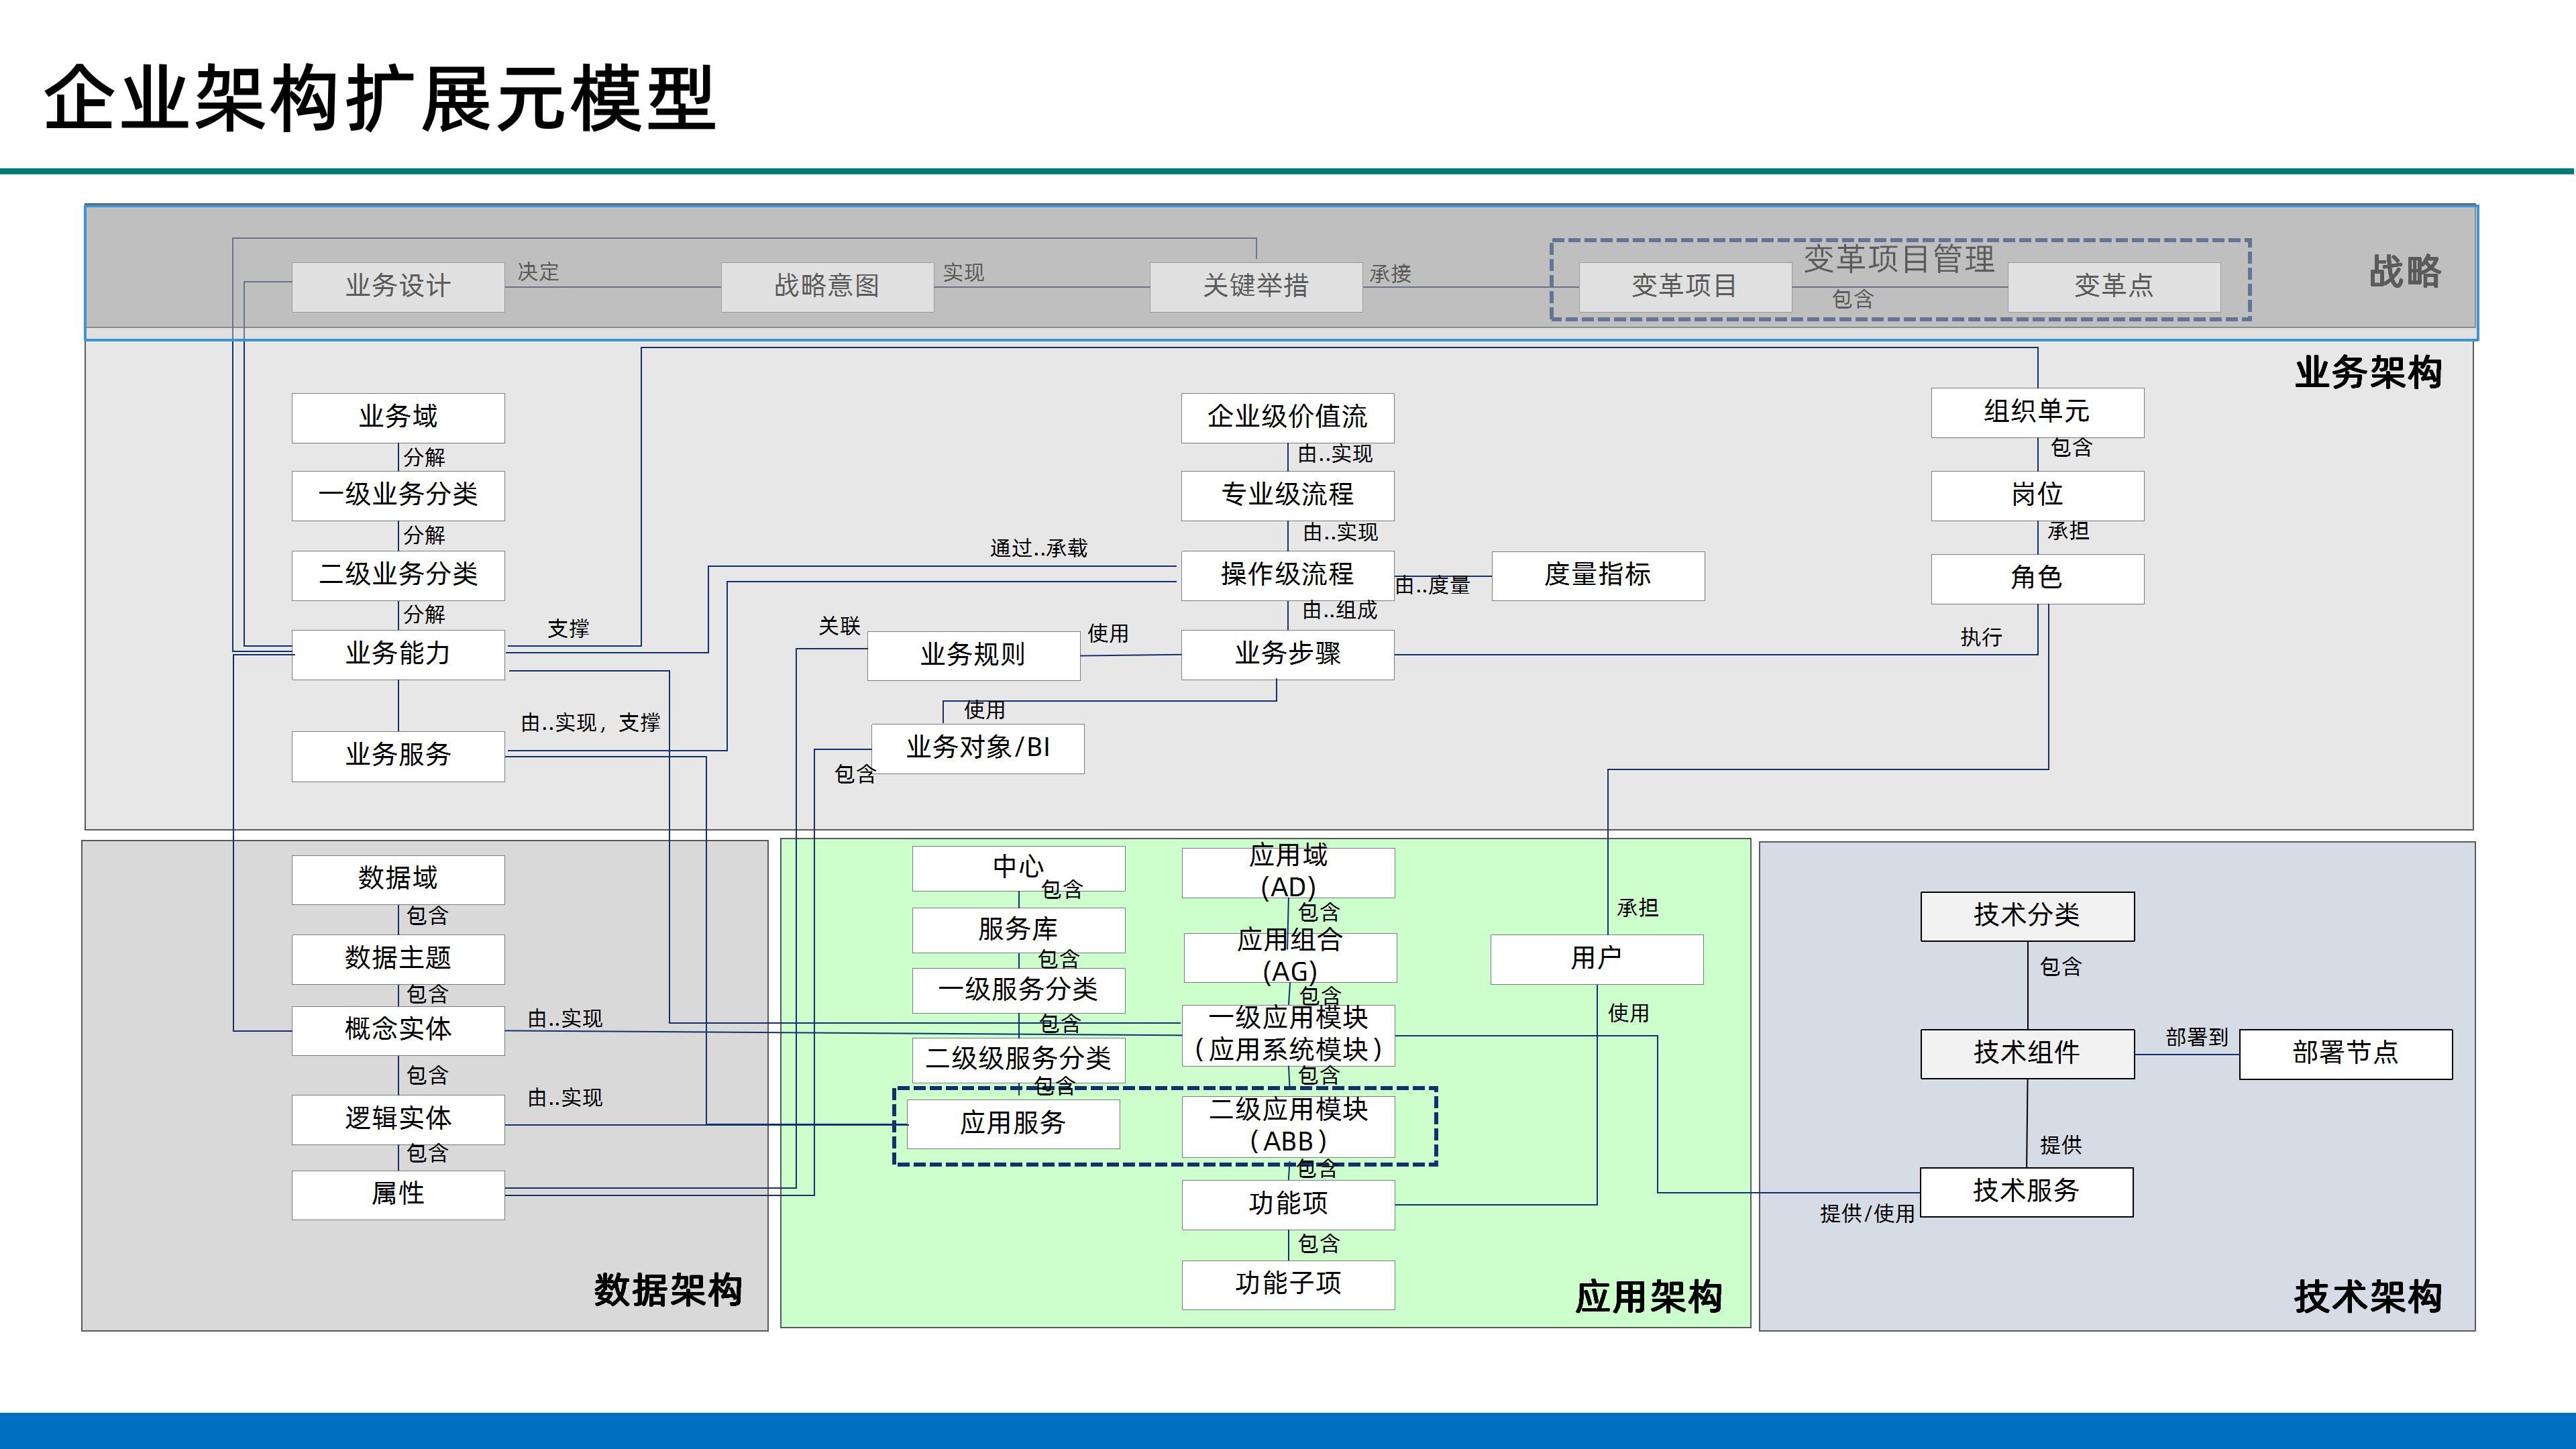The image size is (2576, 1449).
Task: Click the 企业级价值流 box
Action: [x=1287, y=417]
